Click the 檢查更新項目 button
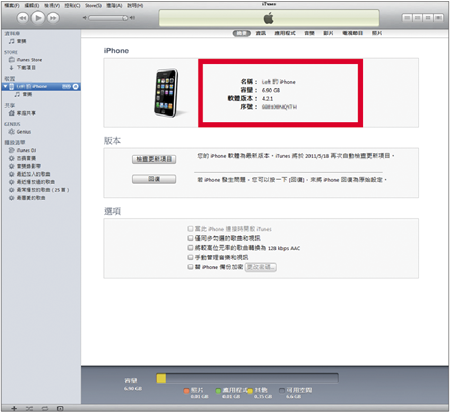 (154, 159)
